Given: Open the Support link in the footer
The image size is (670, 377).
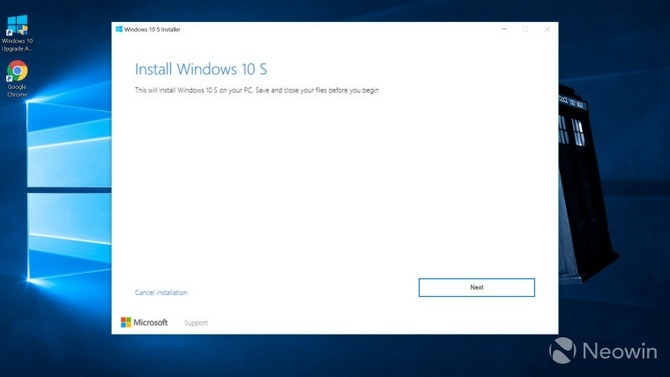Looking at the screenshot, I should 196,323.
